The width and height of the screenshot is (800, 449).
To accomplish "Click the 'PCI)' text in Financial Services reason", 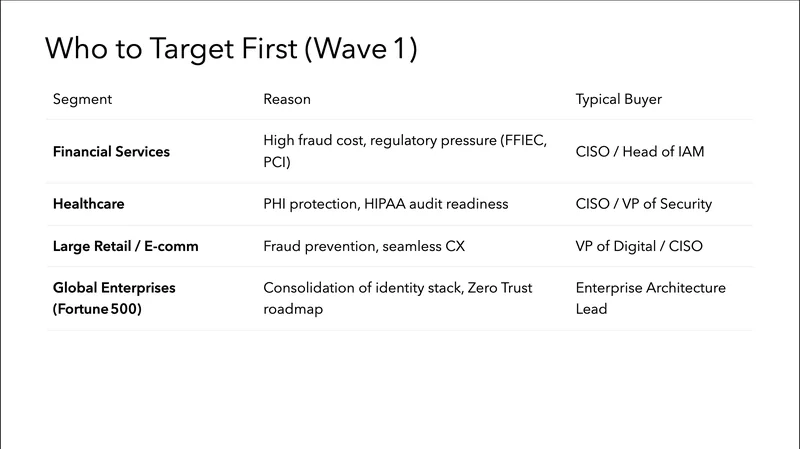I will [277, 161].
